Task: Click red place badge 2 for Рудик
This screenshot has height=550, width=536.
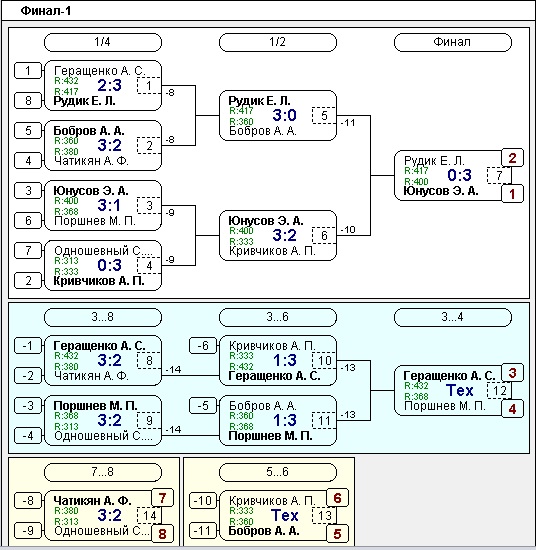Action: coord(512,158)
